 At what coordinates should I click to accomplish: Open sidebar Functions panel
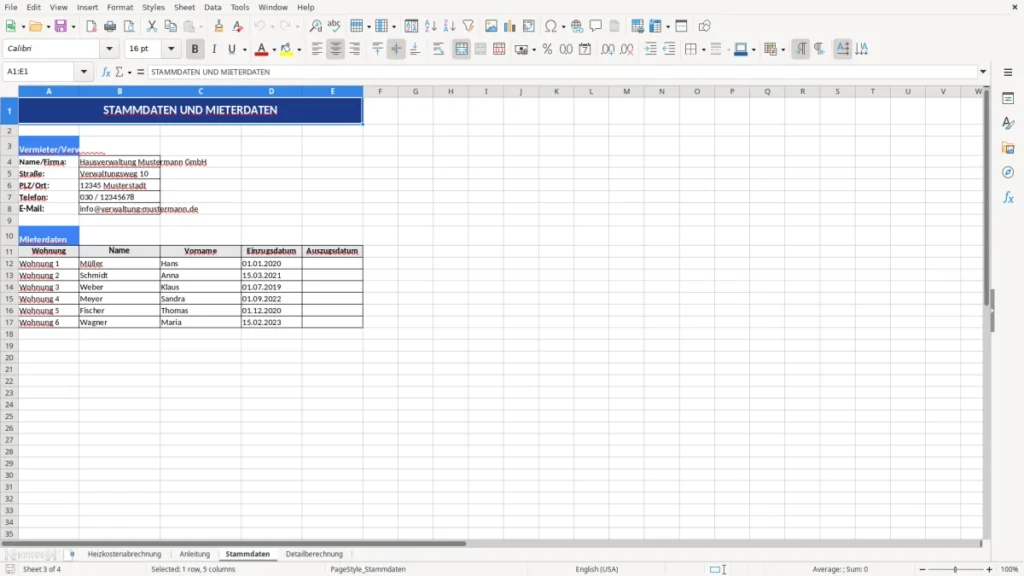coord(1008,197)
